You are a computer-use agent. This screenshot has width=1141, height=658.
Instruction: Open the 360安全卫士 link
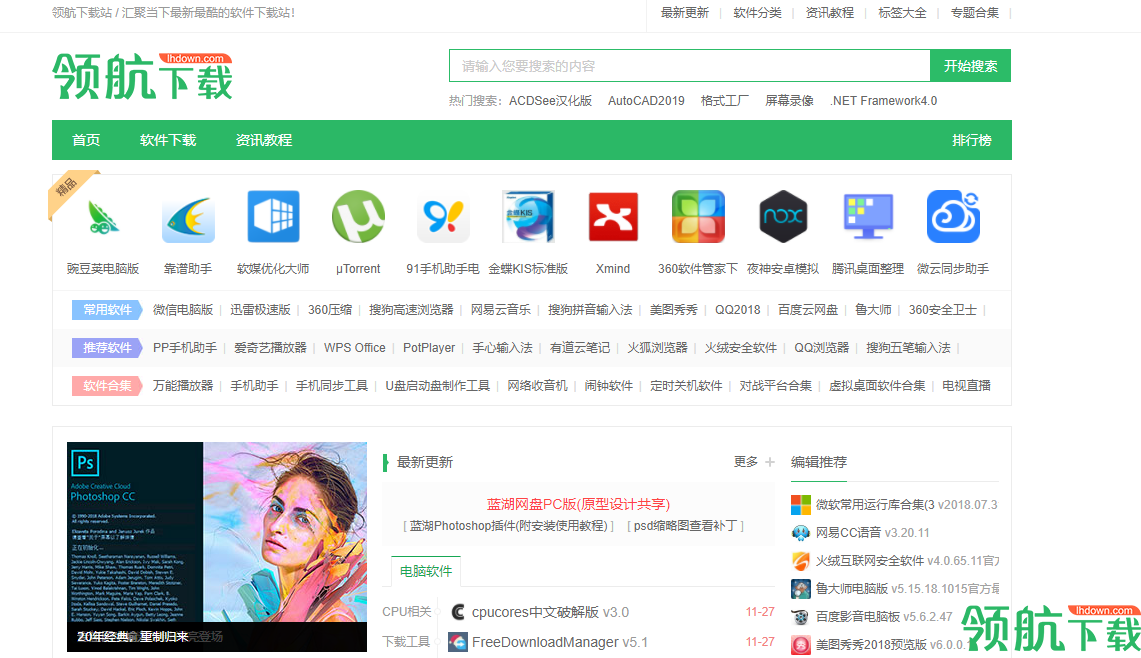(942, 309)
